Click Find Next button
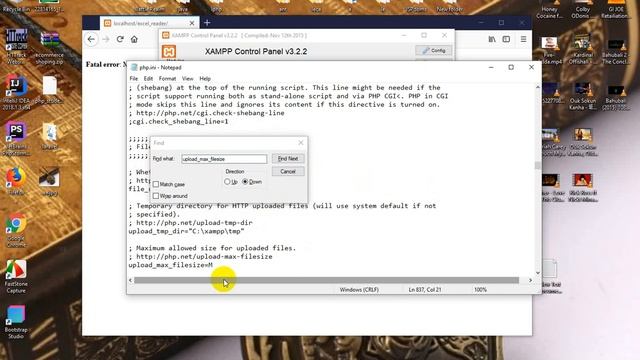The image size is (640, 360). click(288, 158)
